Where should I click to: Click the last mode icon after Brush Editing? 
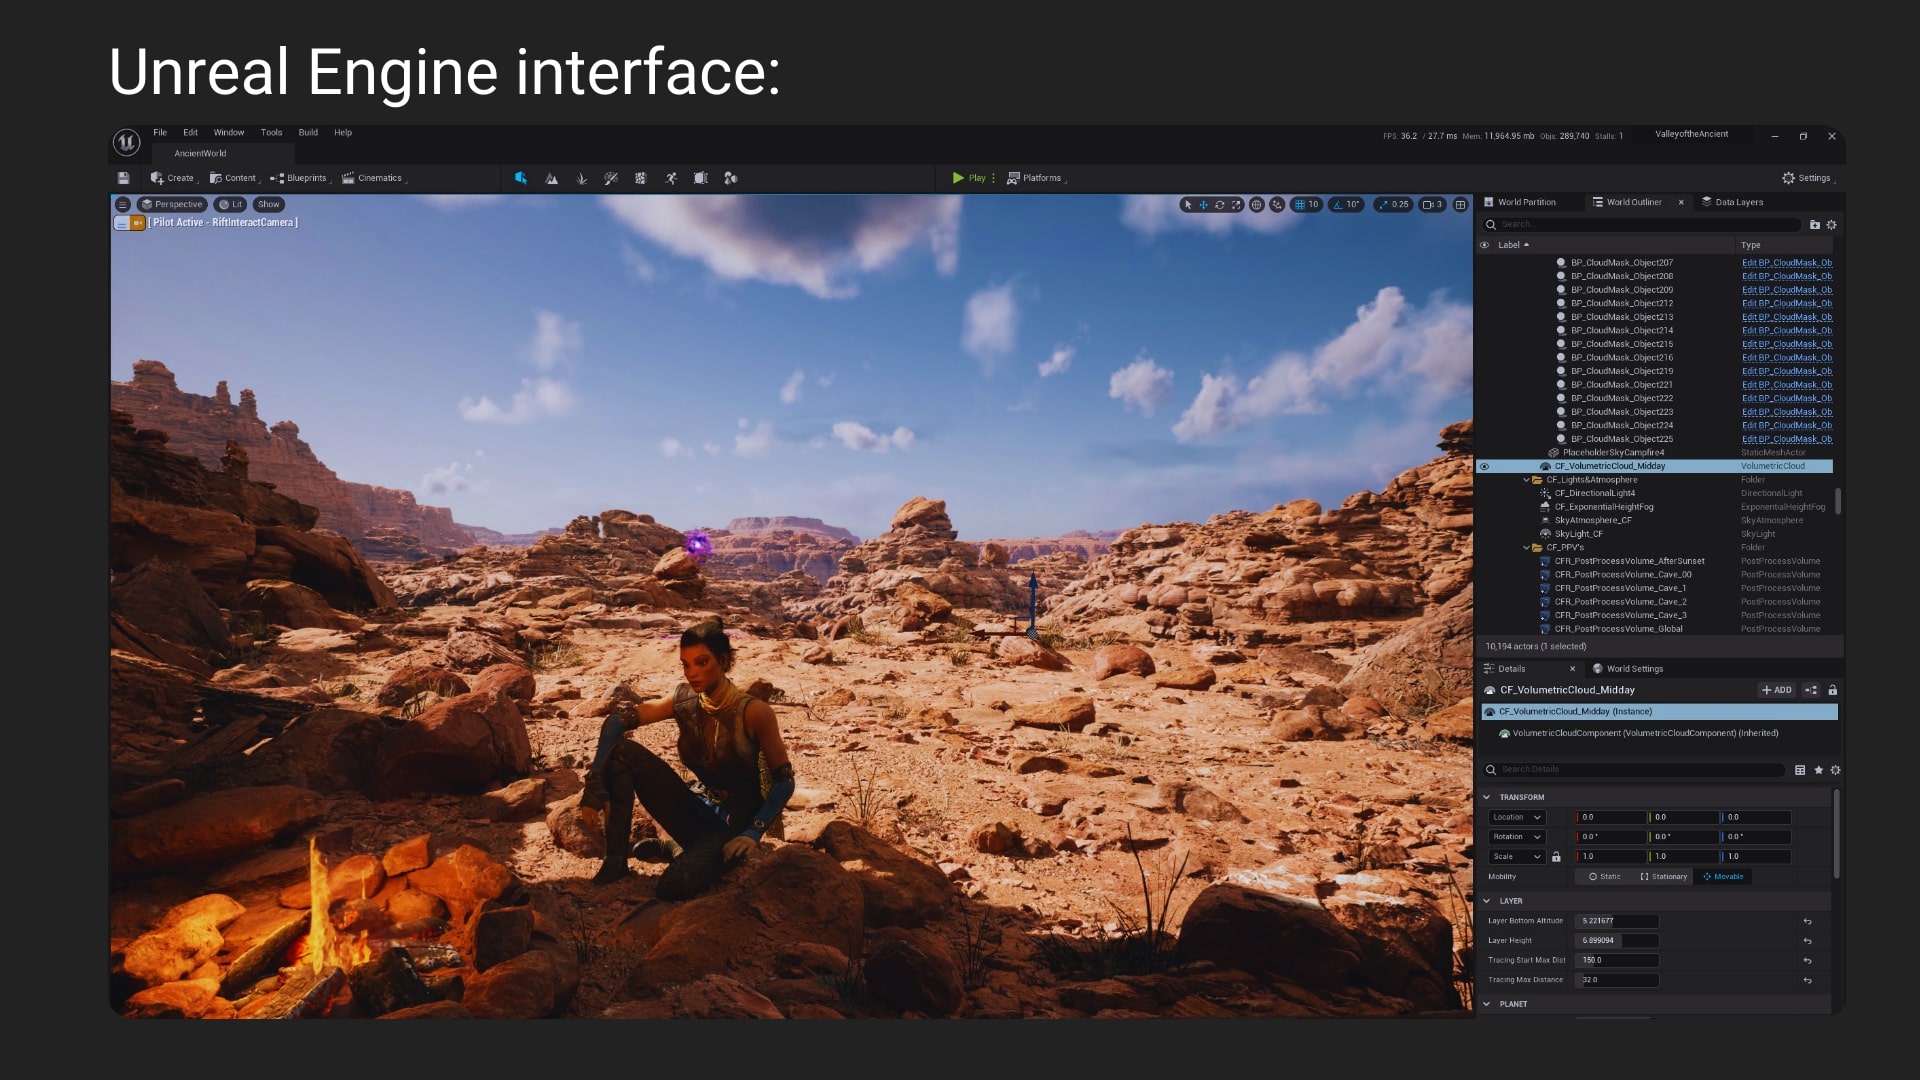pos(731,178)
